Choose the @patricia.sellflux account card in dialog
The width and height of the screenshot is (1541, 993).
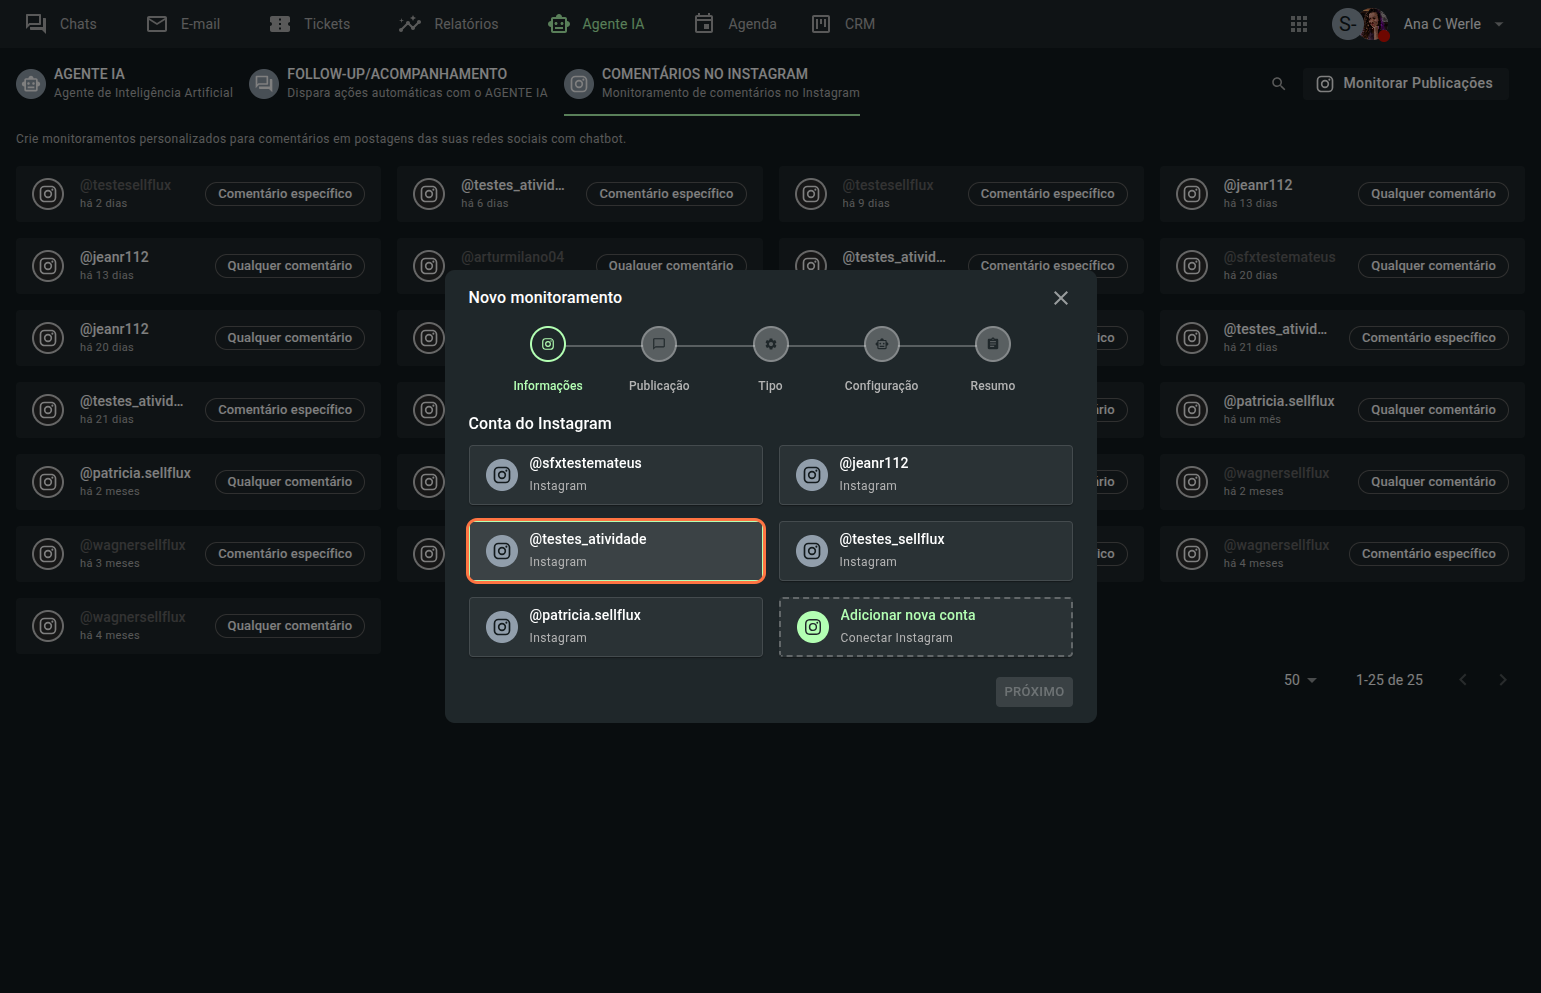[x=615, y=627]
